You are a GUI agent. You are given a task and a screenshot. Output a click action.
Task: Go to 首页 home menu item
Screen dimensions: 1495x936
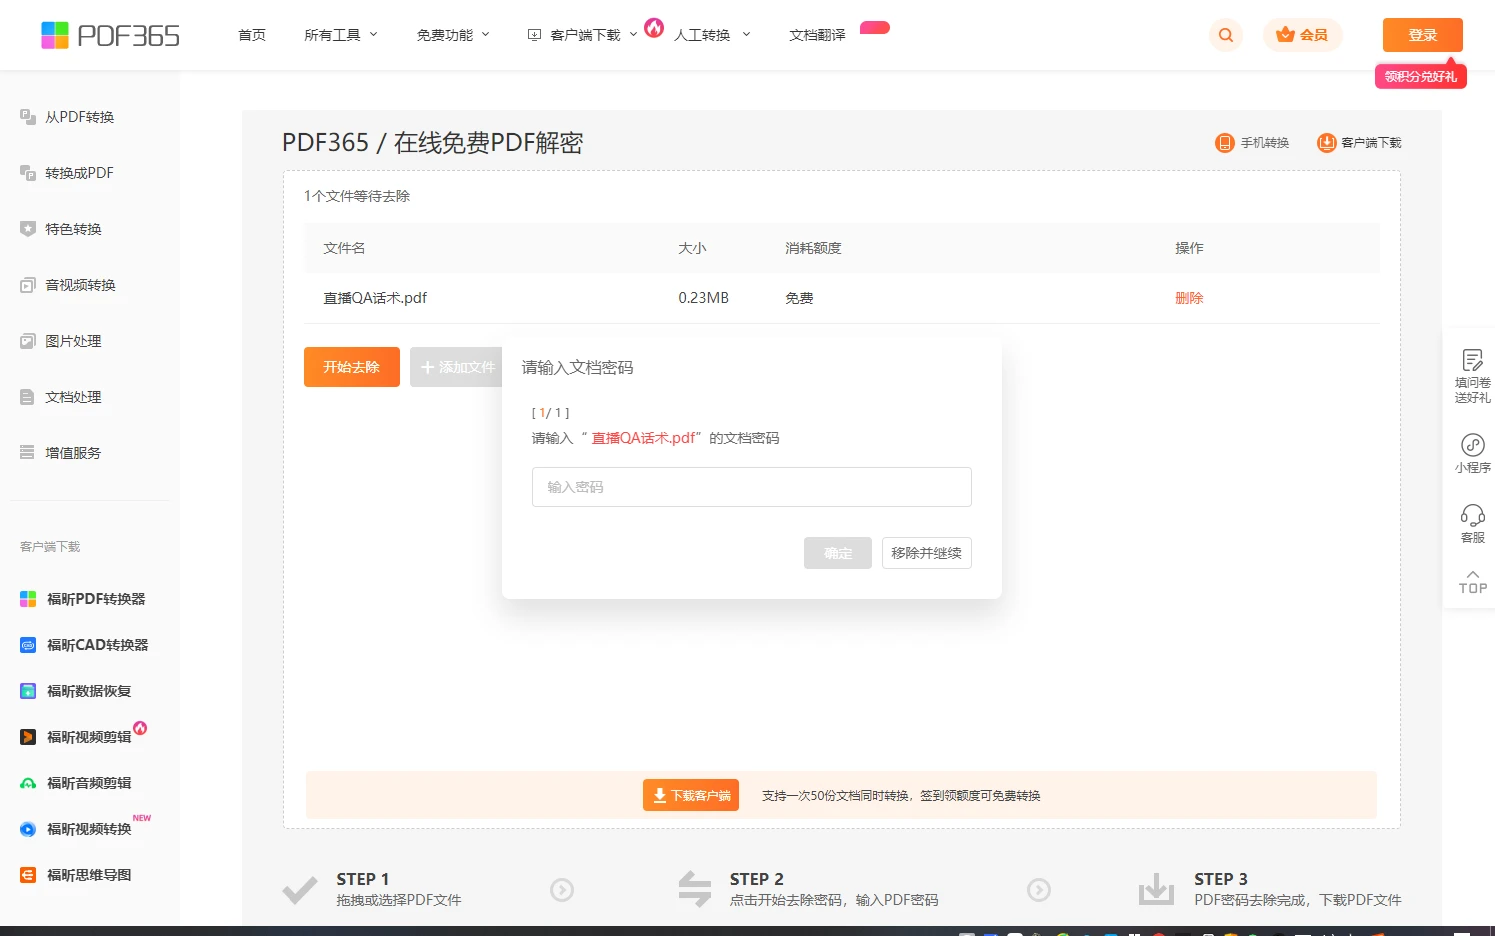[252, 35]
